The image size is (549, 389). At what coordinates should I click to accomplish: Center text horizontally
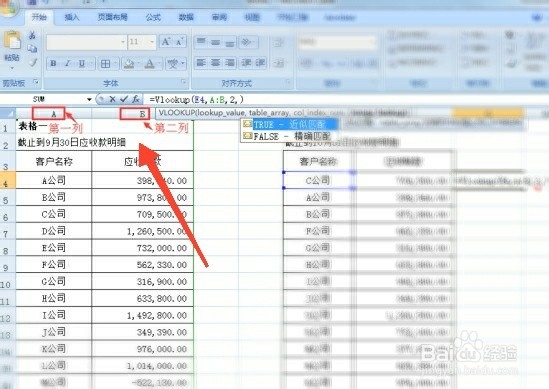point(215,63)
